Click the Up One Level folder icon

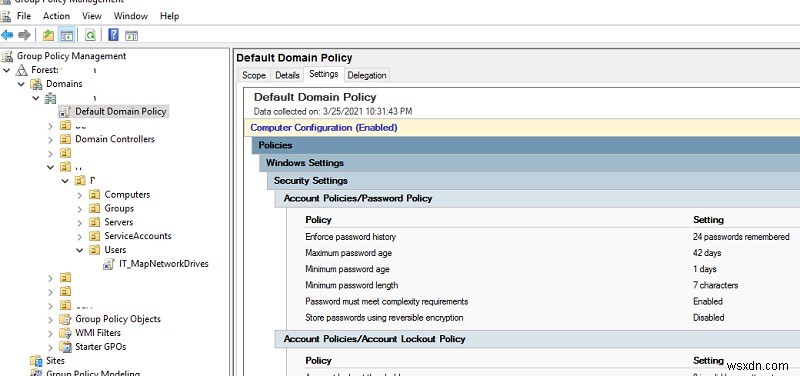tap(48, 35)
